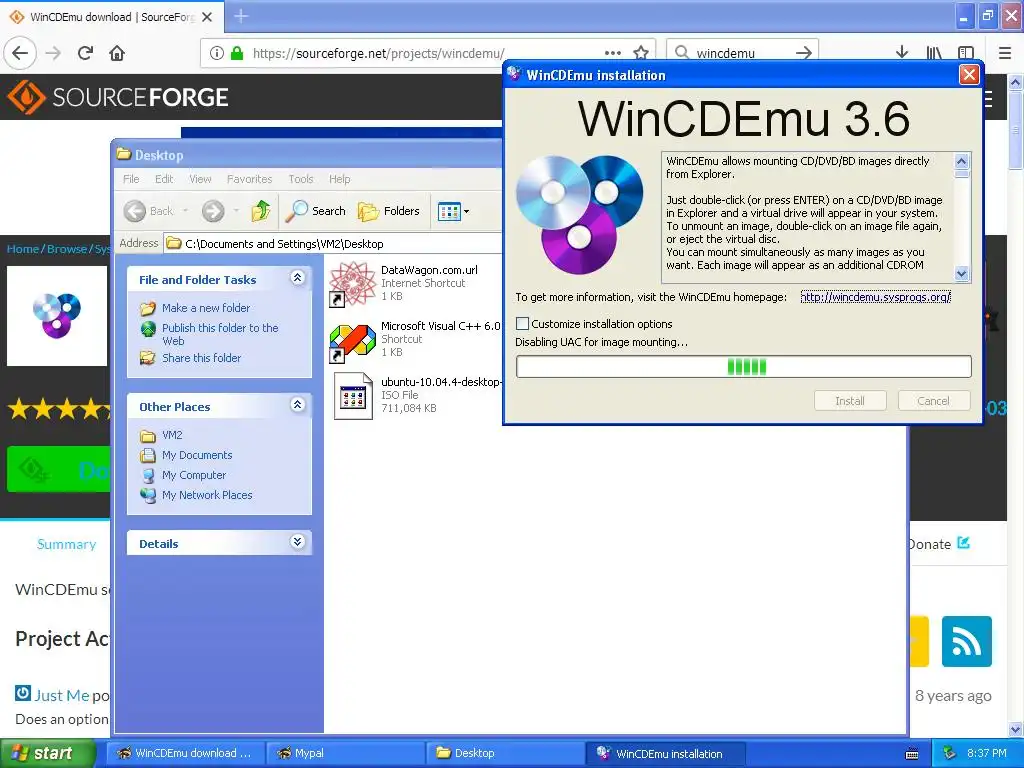Open Back history dropdown arrow
This screenshot has width=1024, height=768.
[x=185, y=211]
